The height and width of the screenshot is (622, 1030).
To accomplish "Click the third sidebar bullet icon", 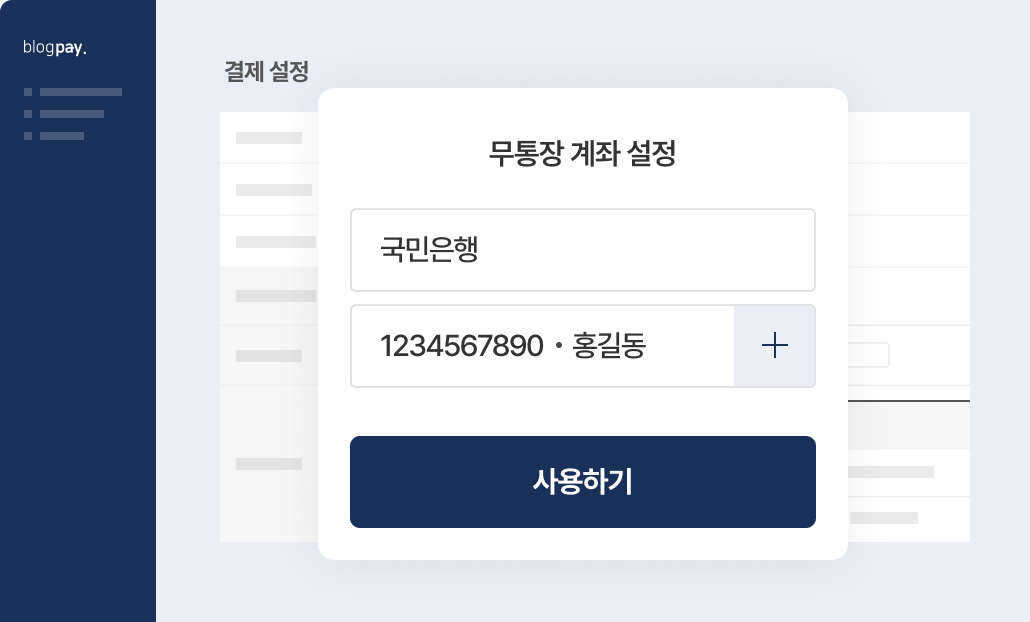I will [28, 136].
